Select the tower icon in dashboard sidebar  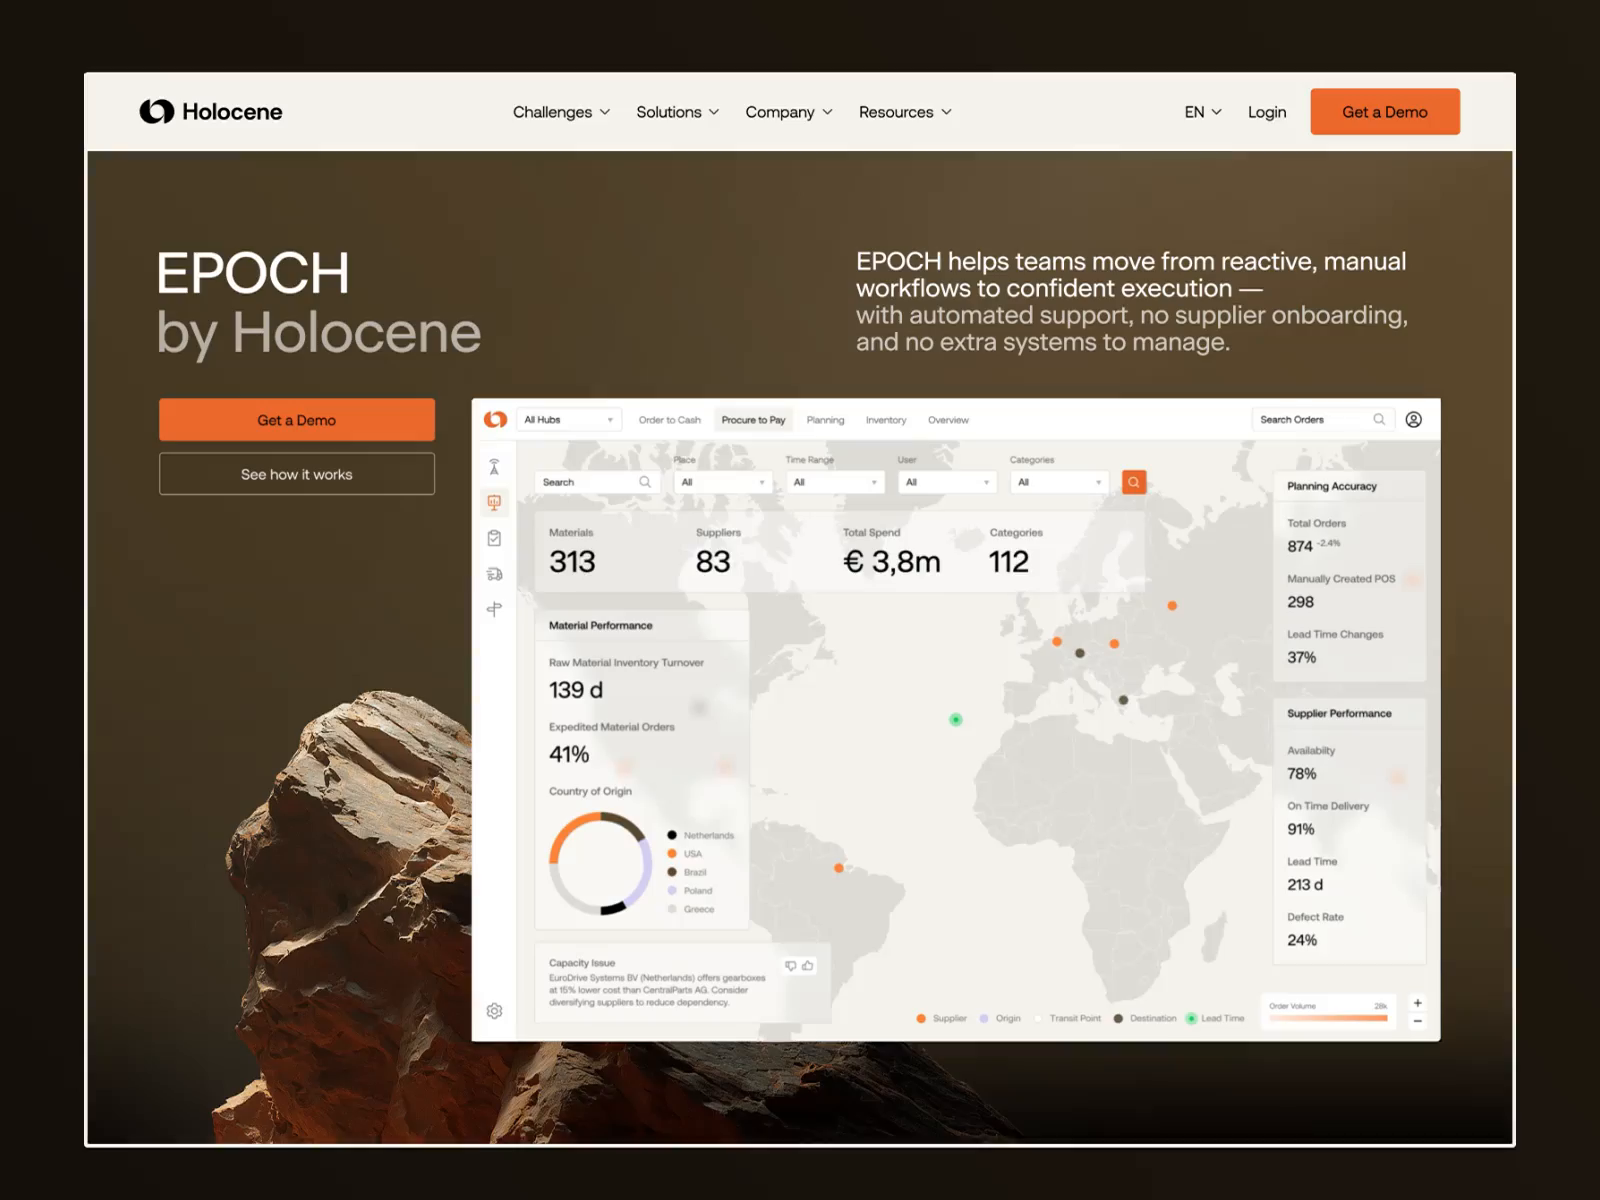(x=494, y=467)
